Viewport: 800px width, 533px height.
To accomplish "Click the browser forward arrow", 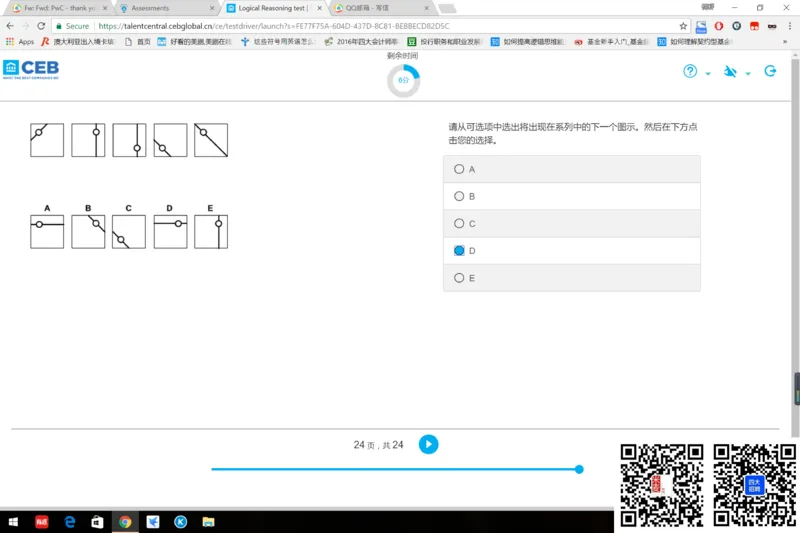I will tap(26, 26).
